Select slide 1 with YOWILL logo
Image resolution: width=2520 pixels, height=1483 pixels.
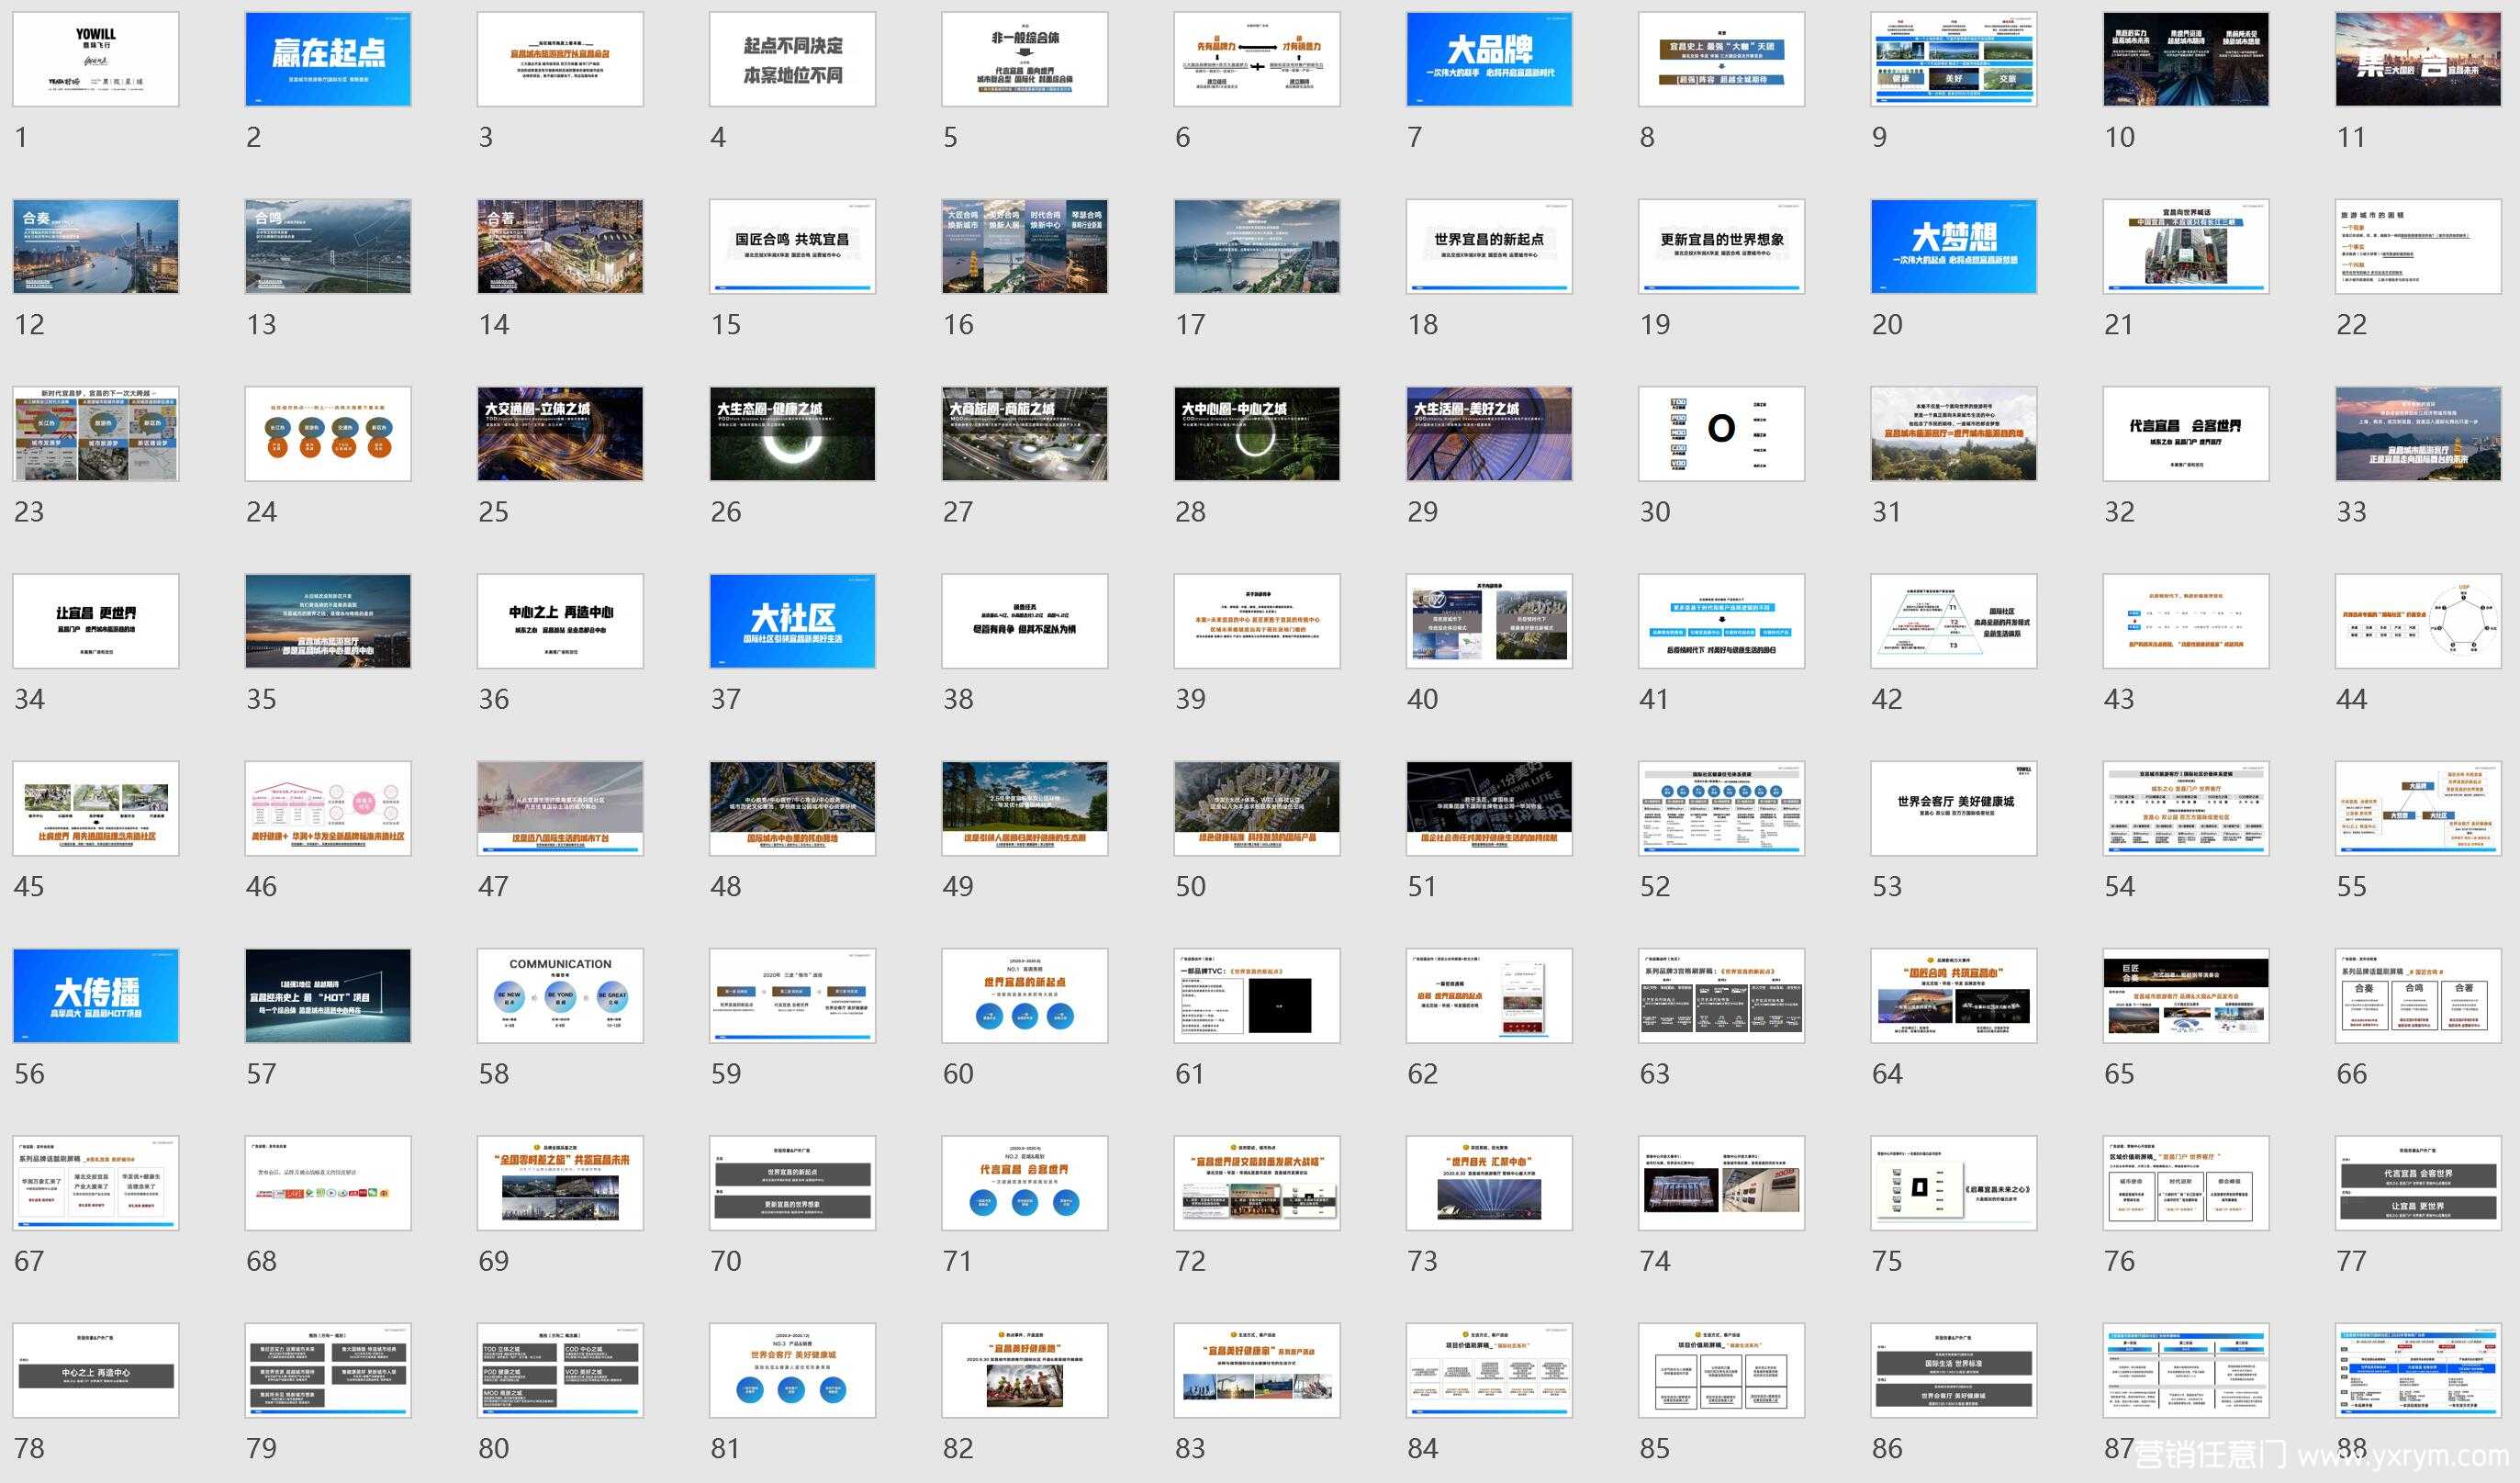tap(96, 59)
